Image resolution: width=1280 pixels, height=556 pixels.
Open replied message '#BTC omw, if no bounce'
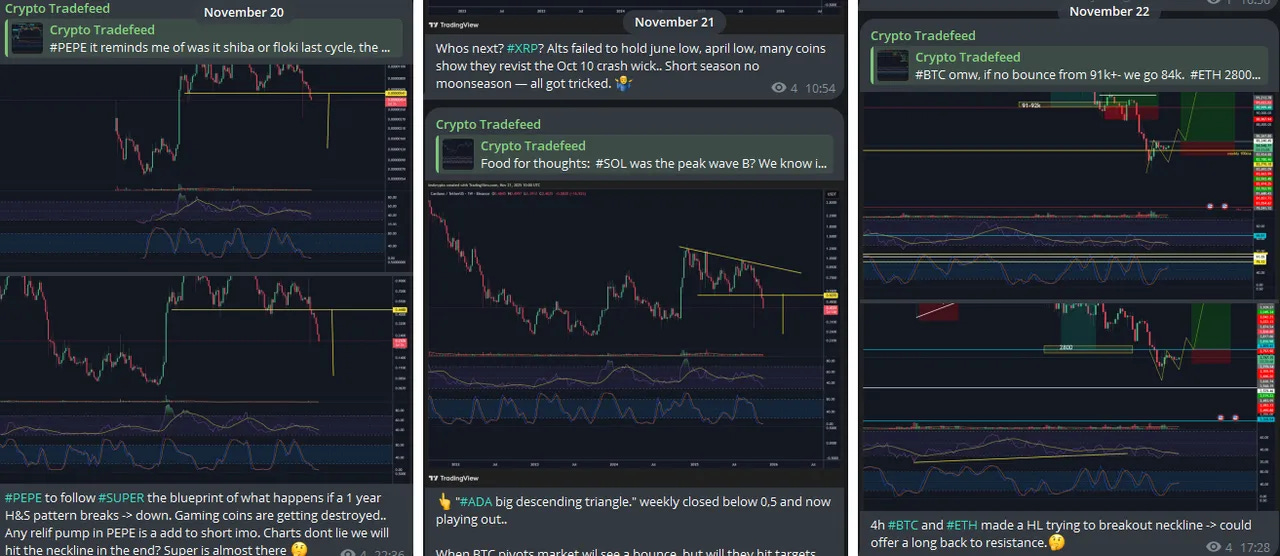(x=1070, y=65)
